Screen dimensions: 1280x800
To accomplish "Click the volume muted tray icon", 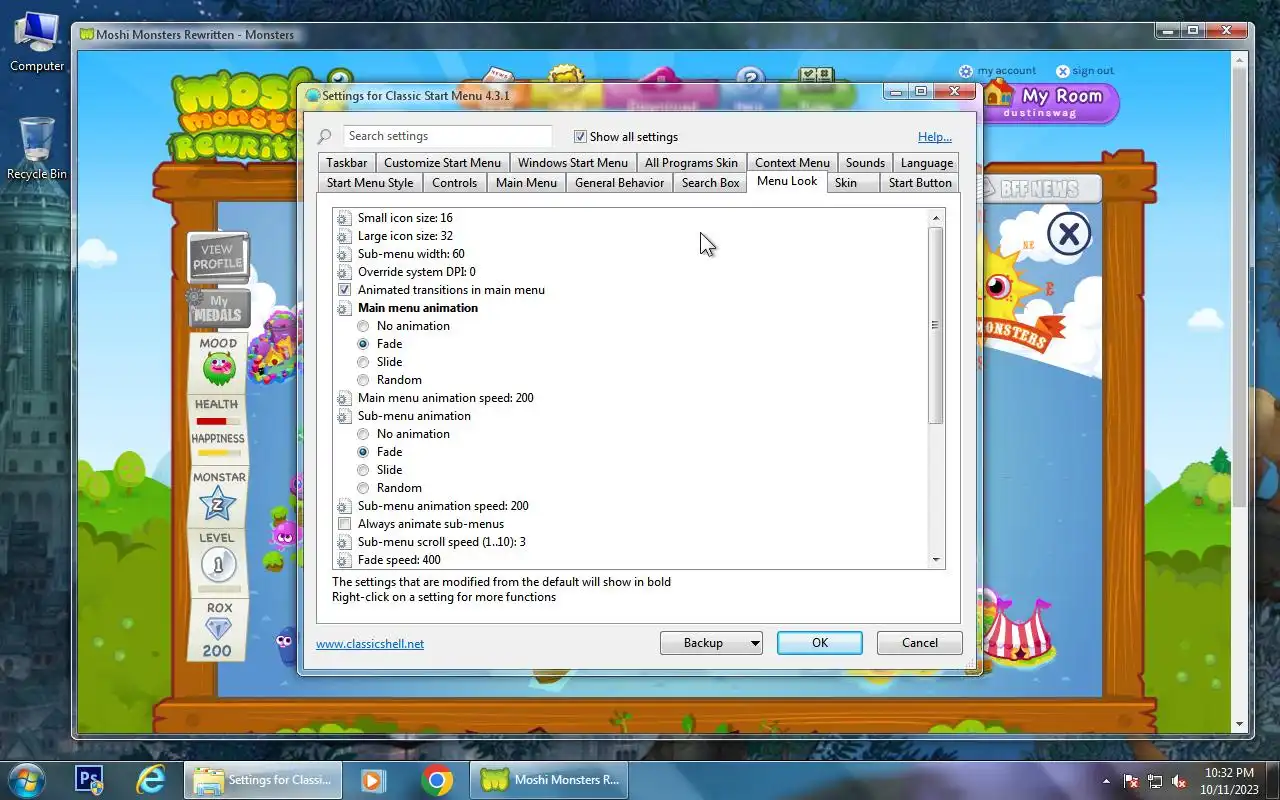I will pyautogui.click(x=1179, y=781).
